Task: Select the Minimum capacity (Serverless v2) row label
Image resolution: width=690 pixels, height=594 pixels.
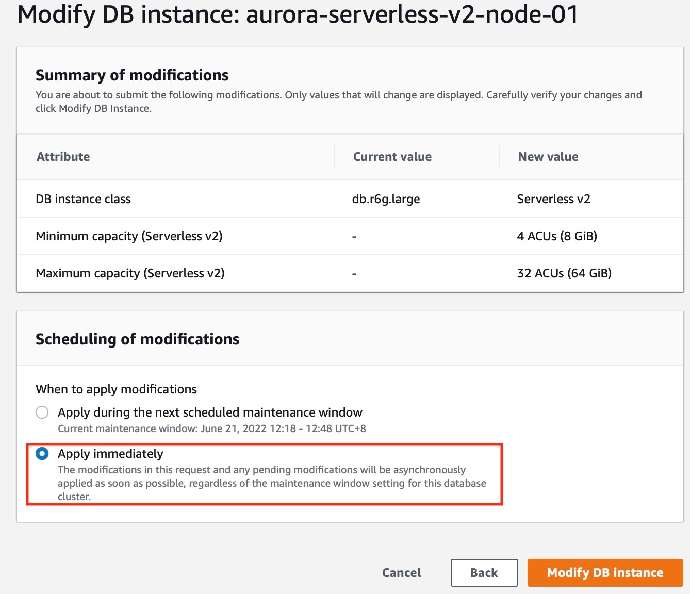Action: pyautogui.click(x=129, y=236)
